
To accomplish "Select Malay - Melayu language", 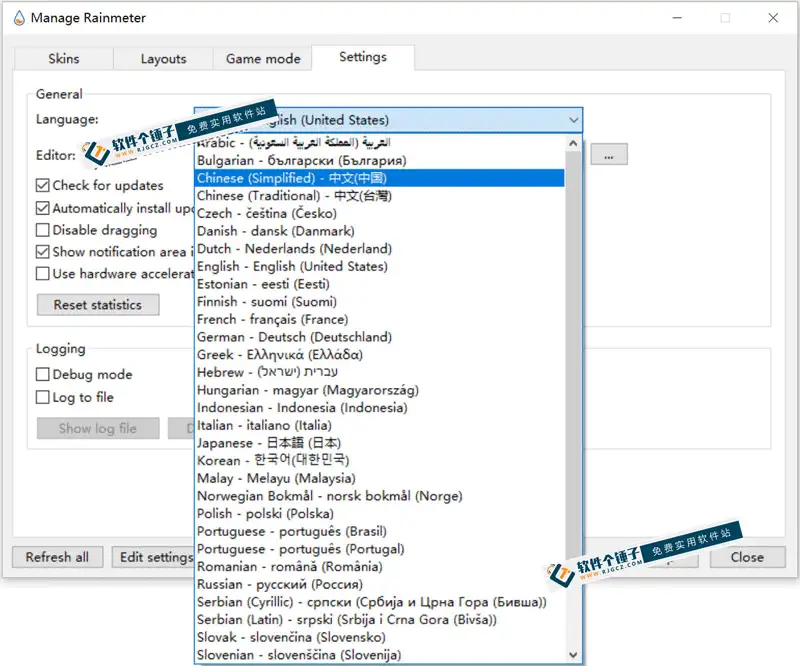I will click(x=380, y=478).
